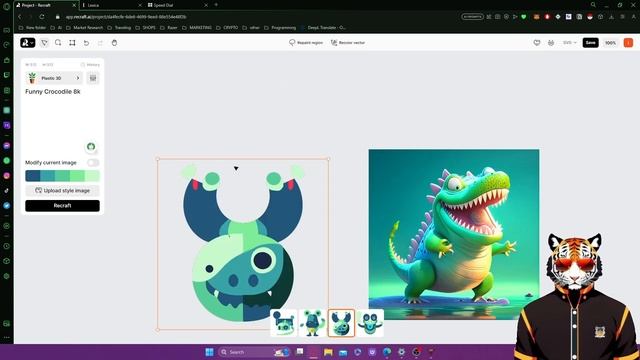Viewport: 640px width, 360px height.
Task: Click the taskbar Search box
Action: 254,352
